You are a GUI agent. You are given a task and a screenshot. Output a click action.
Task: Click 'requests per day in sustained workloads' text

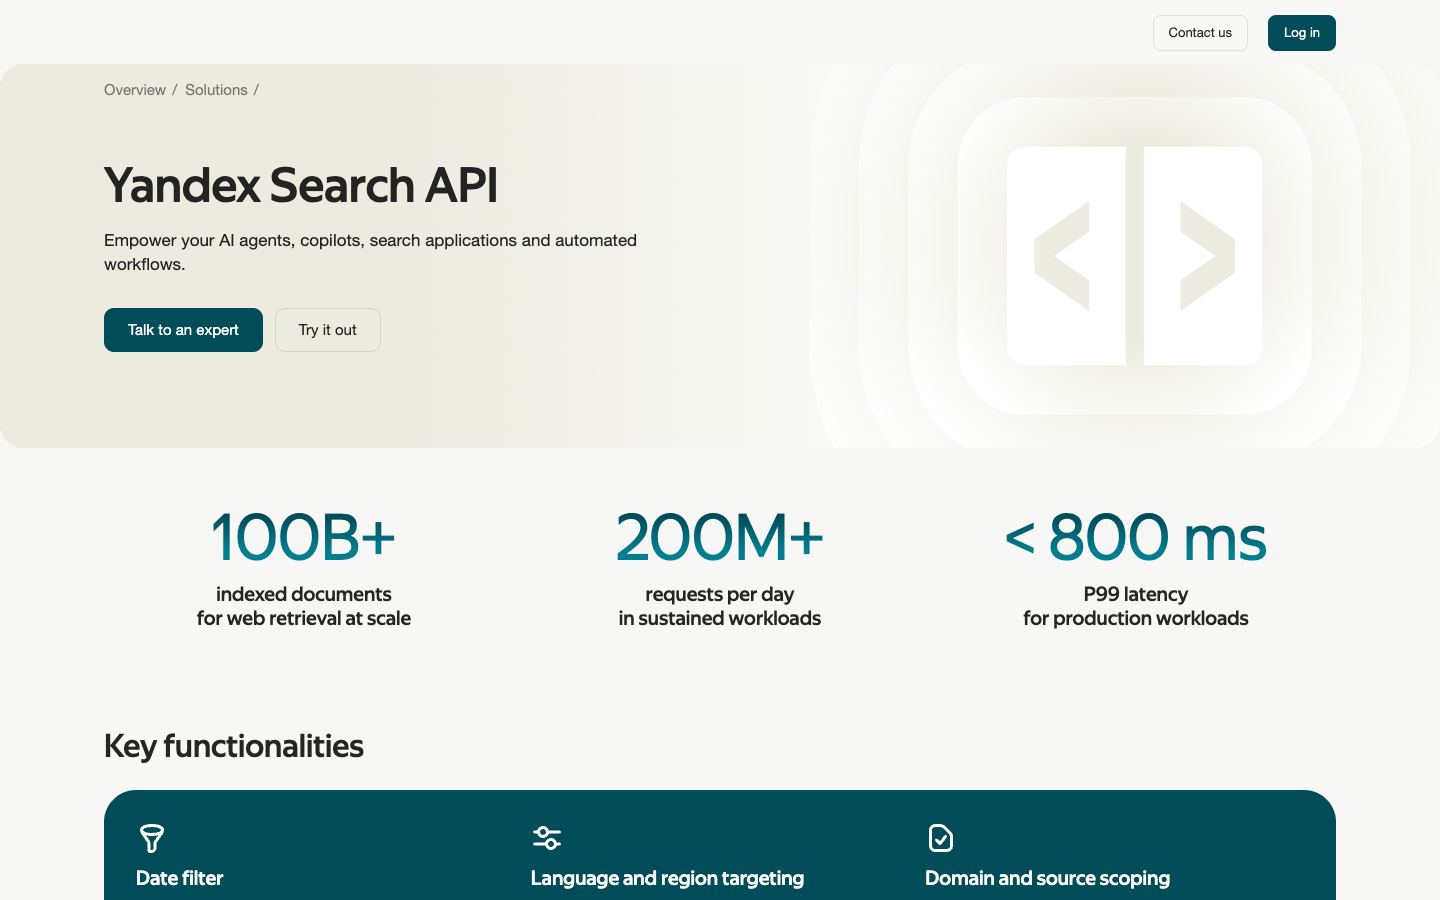pos(720,606)
